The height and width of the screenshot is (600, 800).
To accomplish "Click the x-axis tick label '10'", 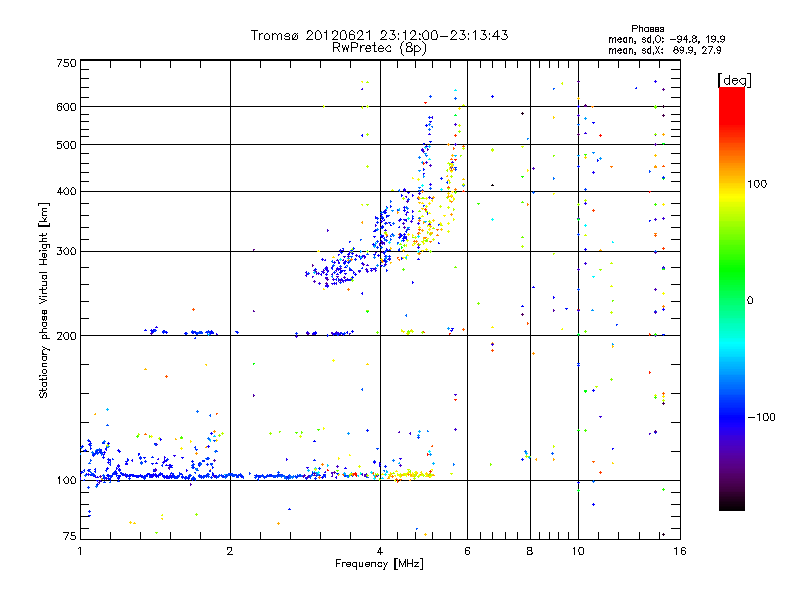I will [x=578, y=551].
